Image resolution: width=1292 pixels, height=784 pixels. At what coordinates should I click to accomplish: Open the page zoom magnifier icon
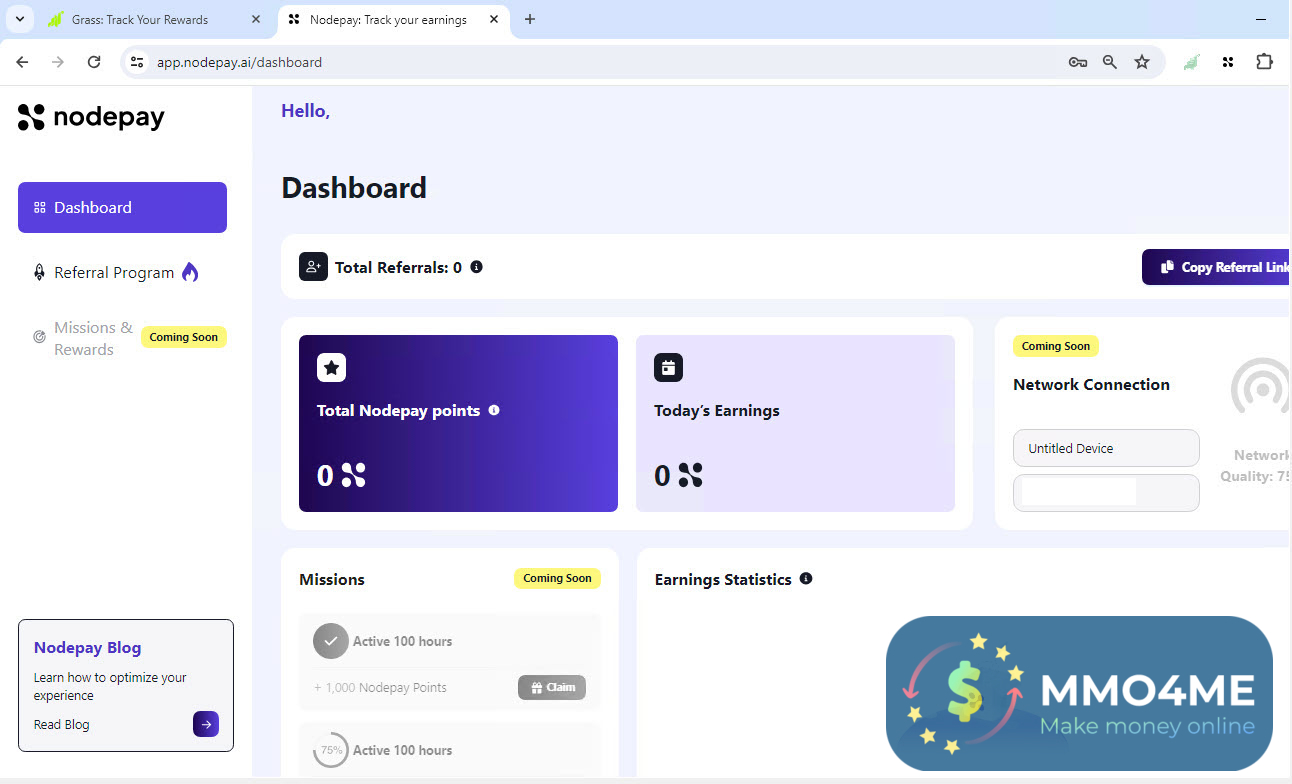[1110, 62]
